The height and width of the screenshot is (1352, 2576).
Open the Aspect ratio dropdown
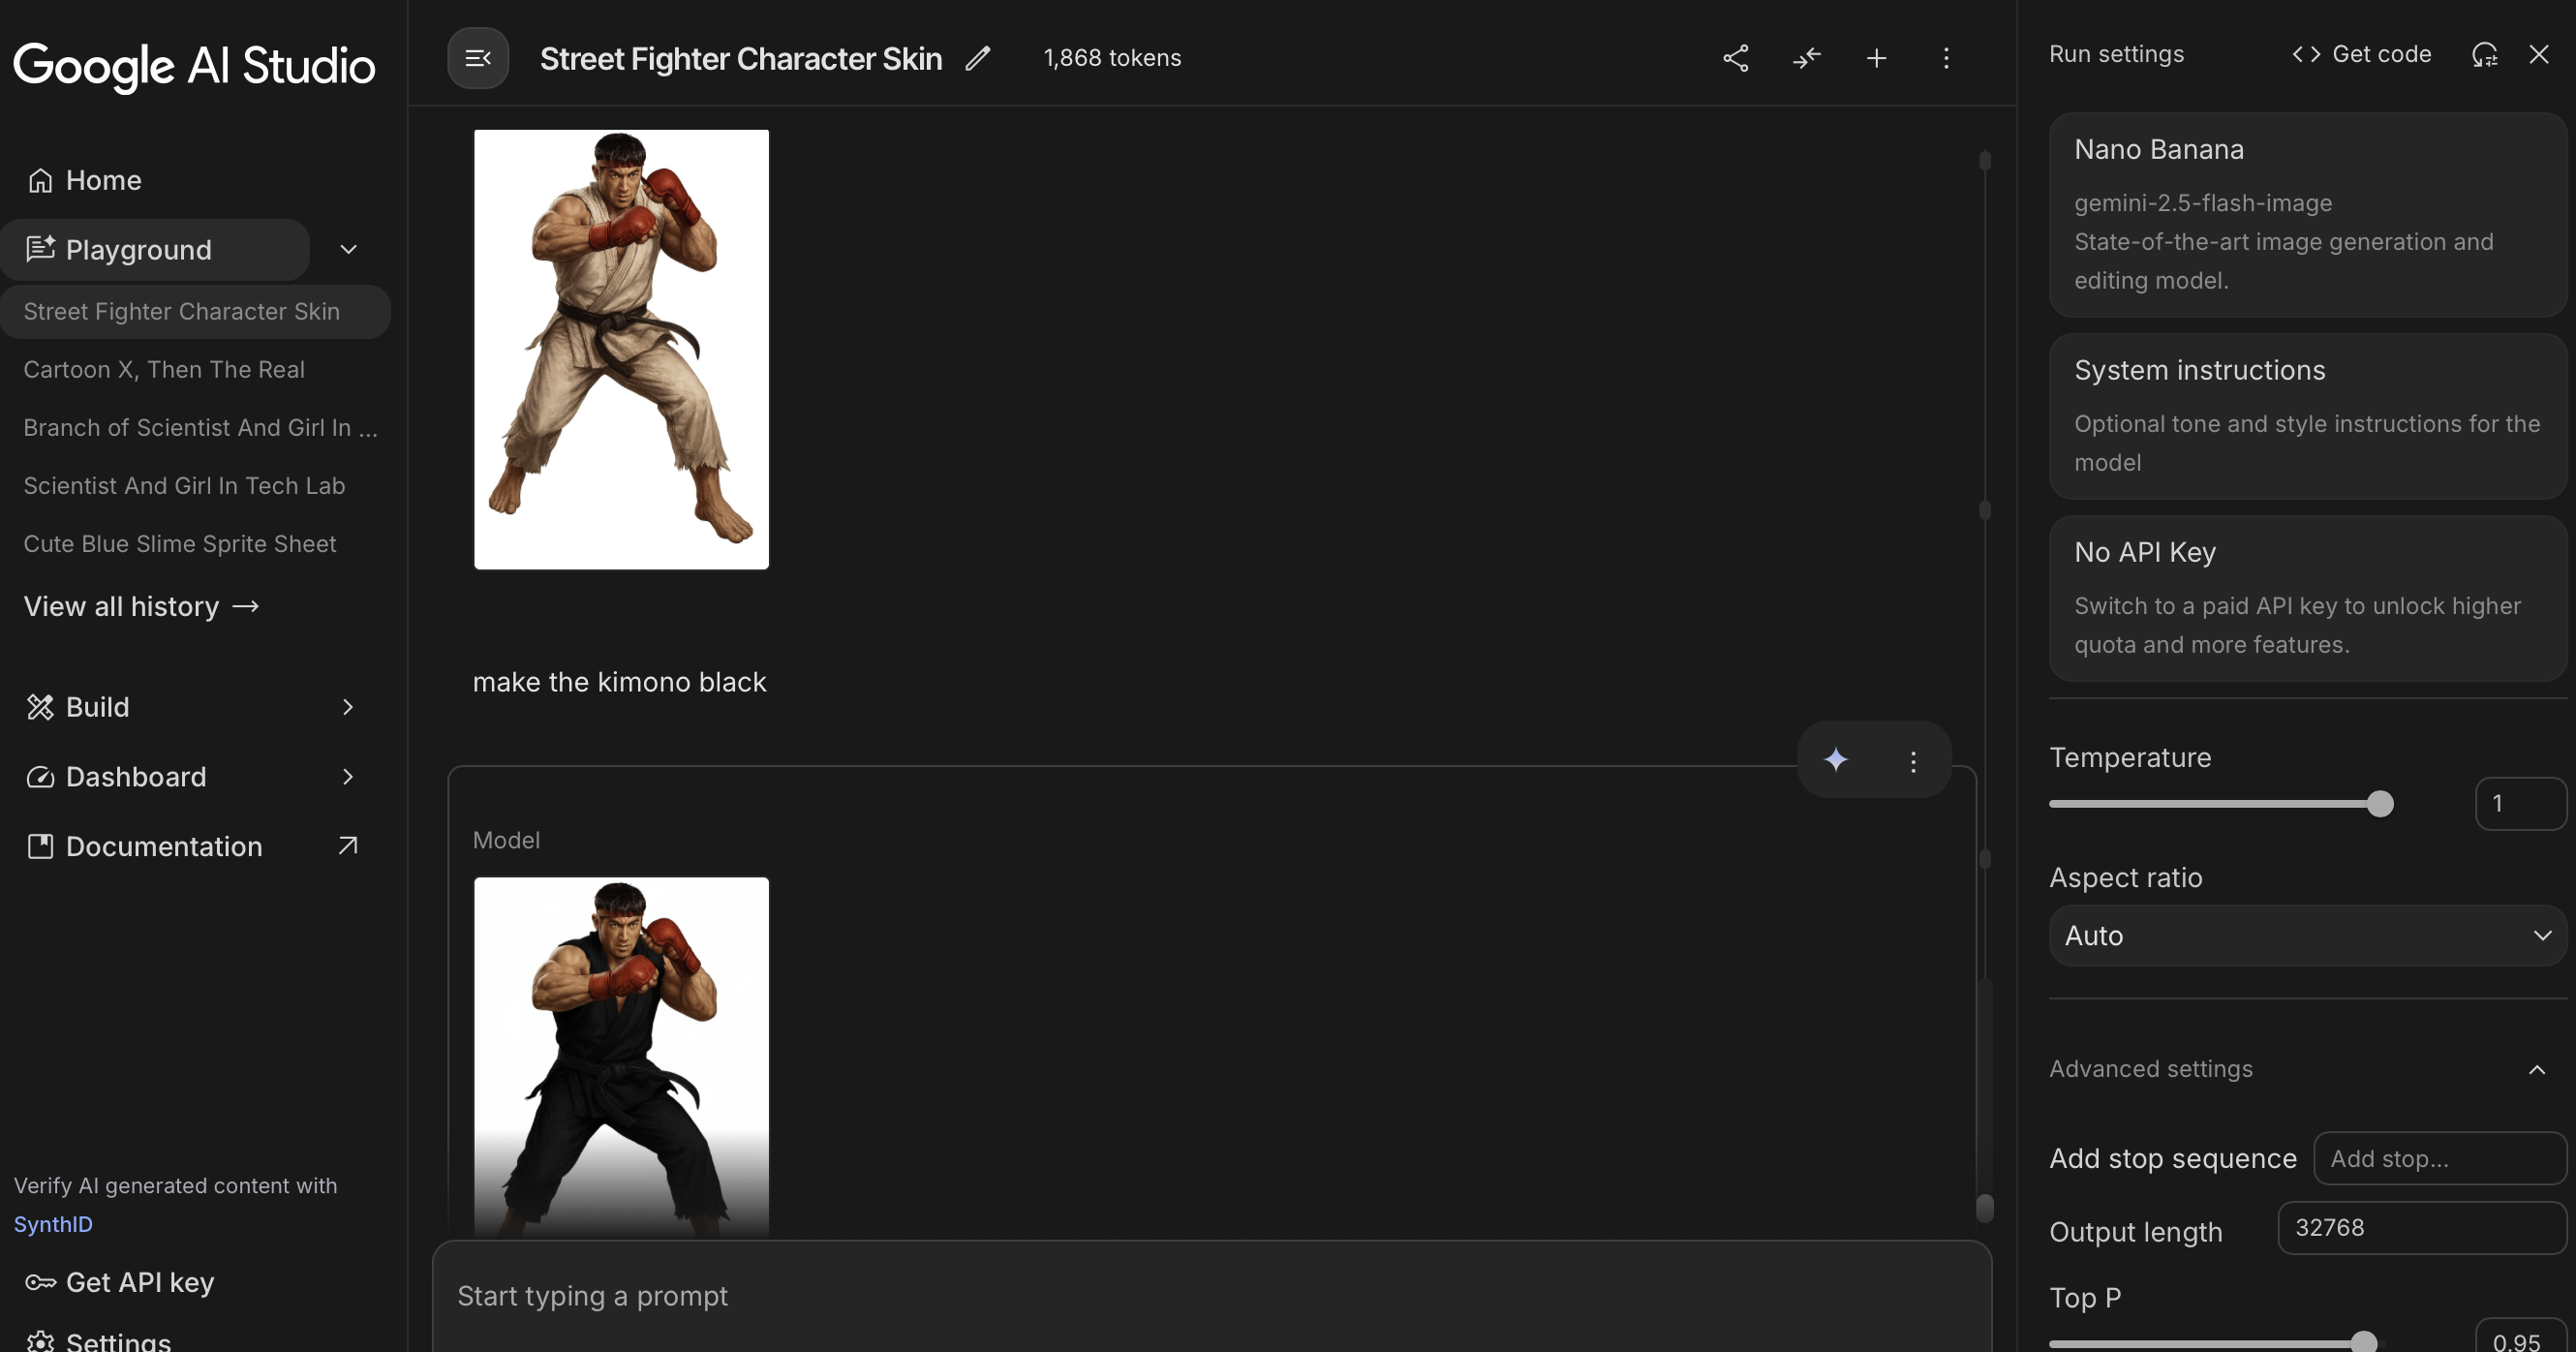[x=2307, y=936]
